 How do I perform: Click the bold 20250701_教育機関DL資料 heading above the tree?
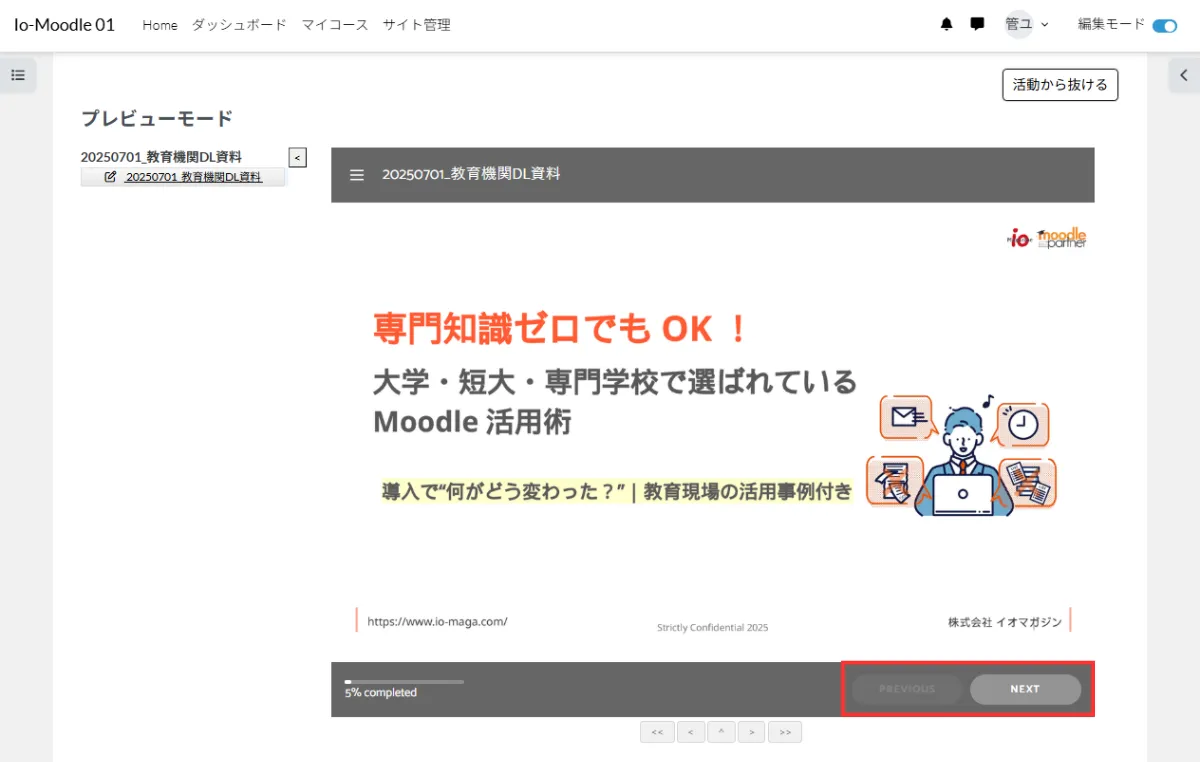161,157
